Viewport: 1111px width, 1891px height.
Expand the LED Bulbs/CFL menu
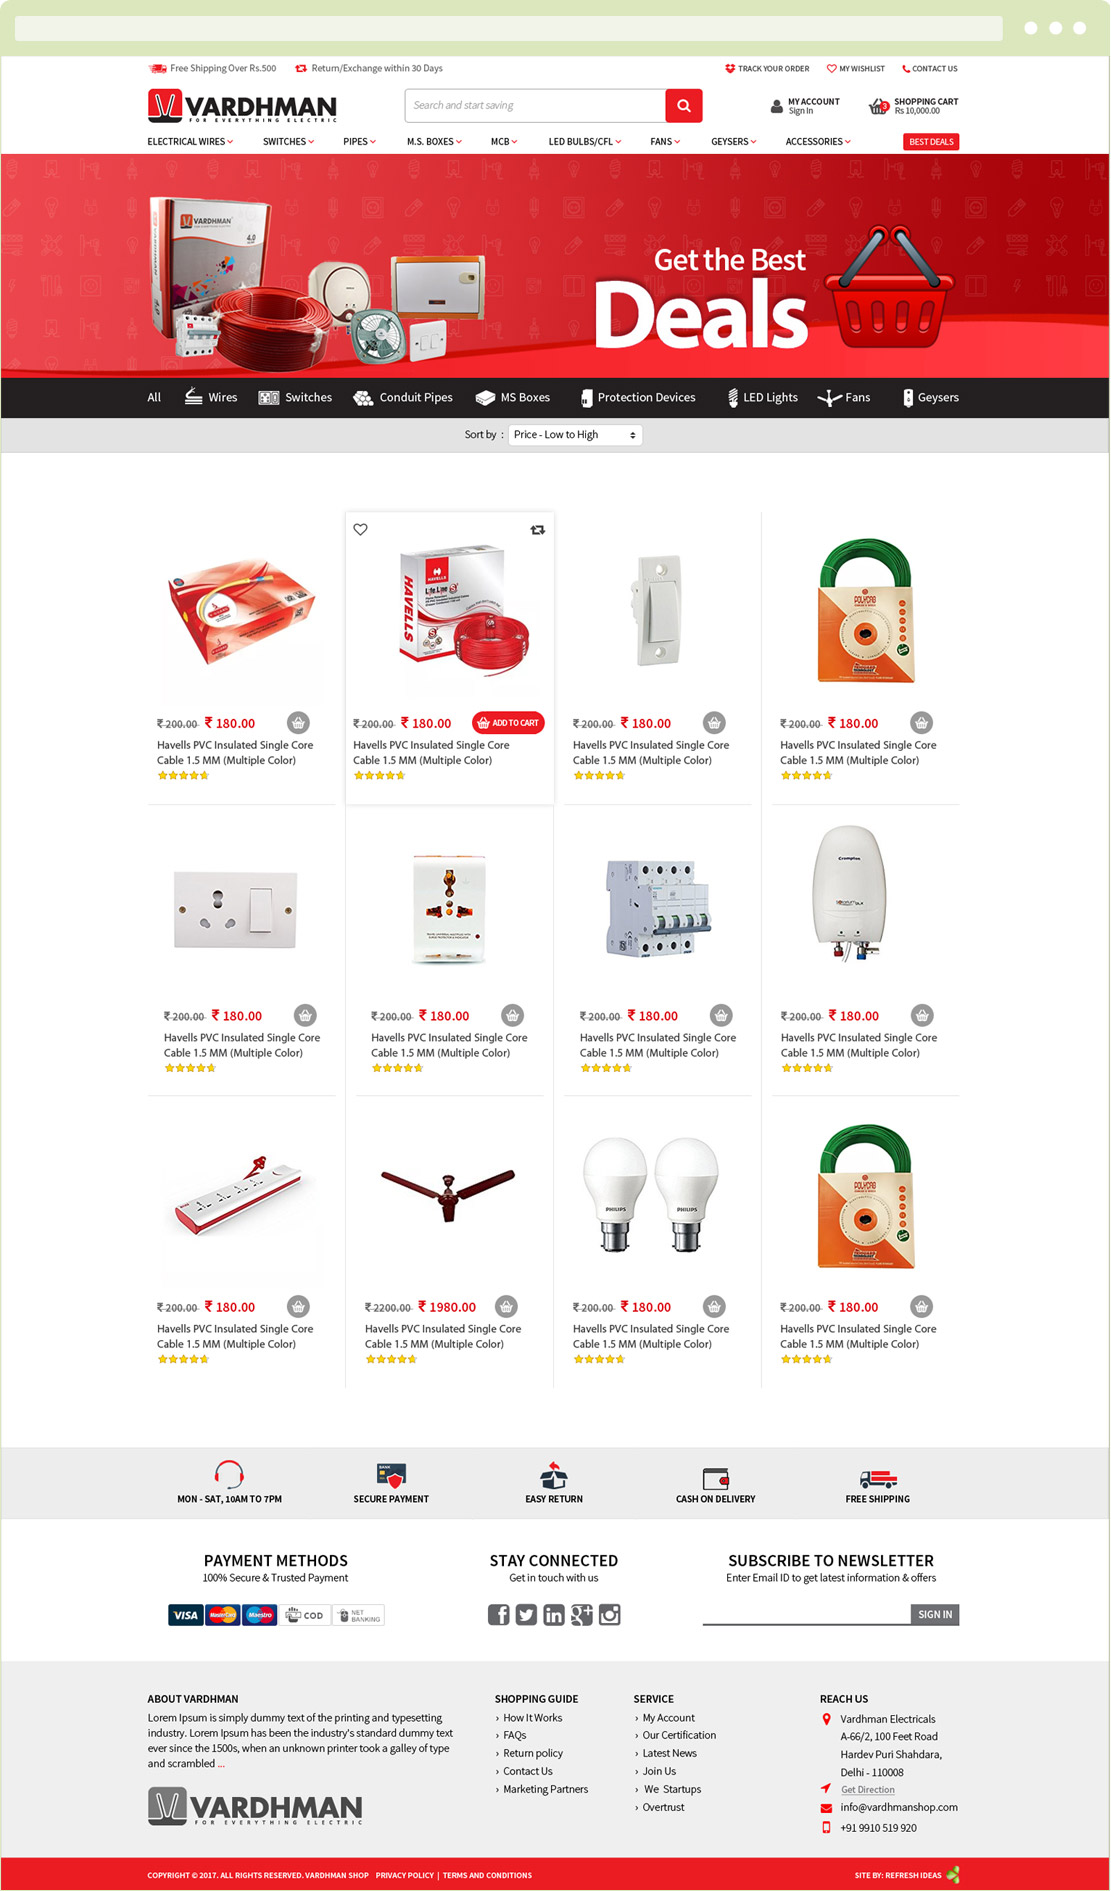point(585,142)
